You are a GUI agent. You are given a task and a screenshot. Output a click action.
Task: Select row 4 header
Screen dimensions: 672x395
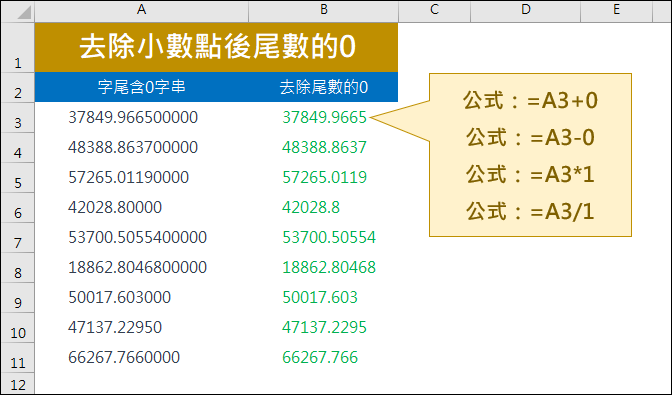pyautogui.click(x=18, y=148)
